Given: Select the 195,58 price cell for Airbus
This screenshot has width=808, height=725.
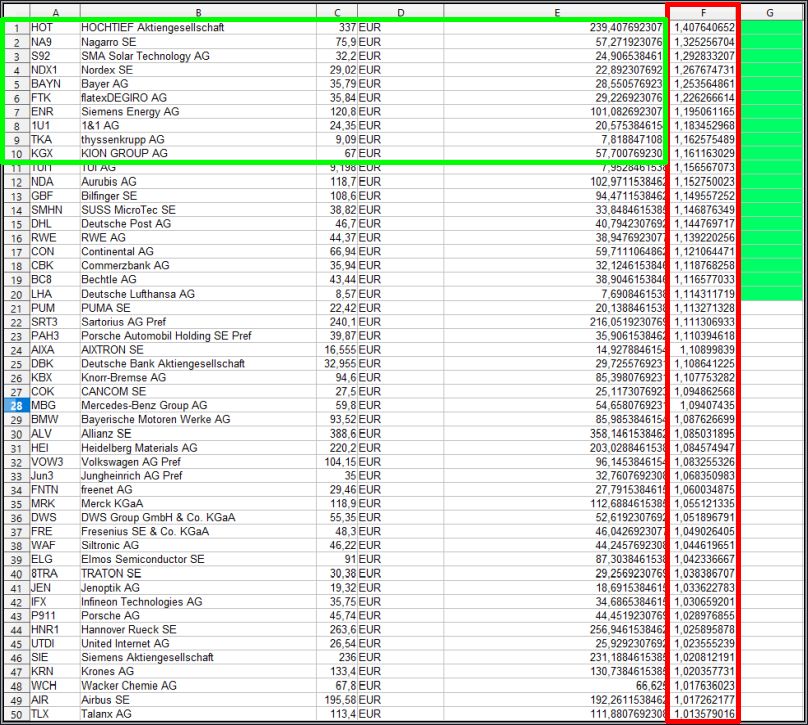Looking at the screenshot, I should 337,701.
